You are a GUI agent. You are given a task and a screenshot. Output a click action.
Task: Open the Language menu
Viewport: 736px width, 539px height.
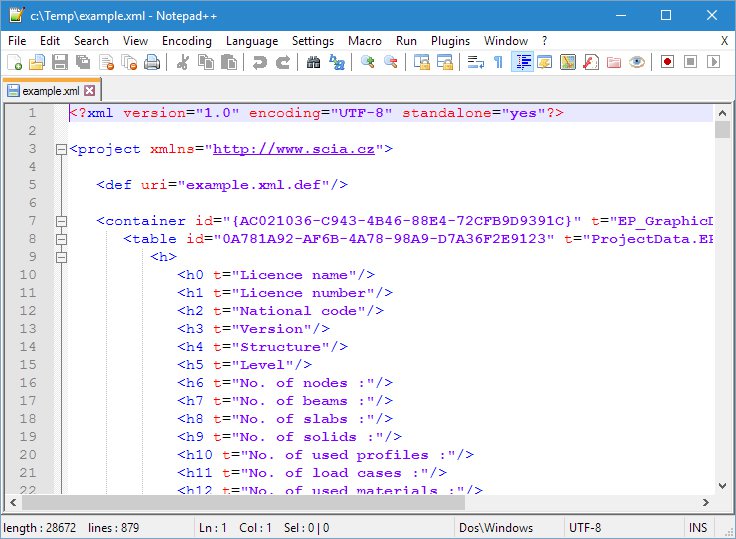point(252,41)
